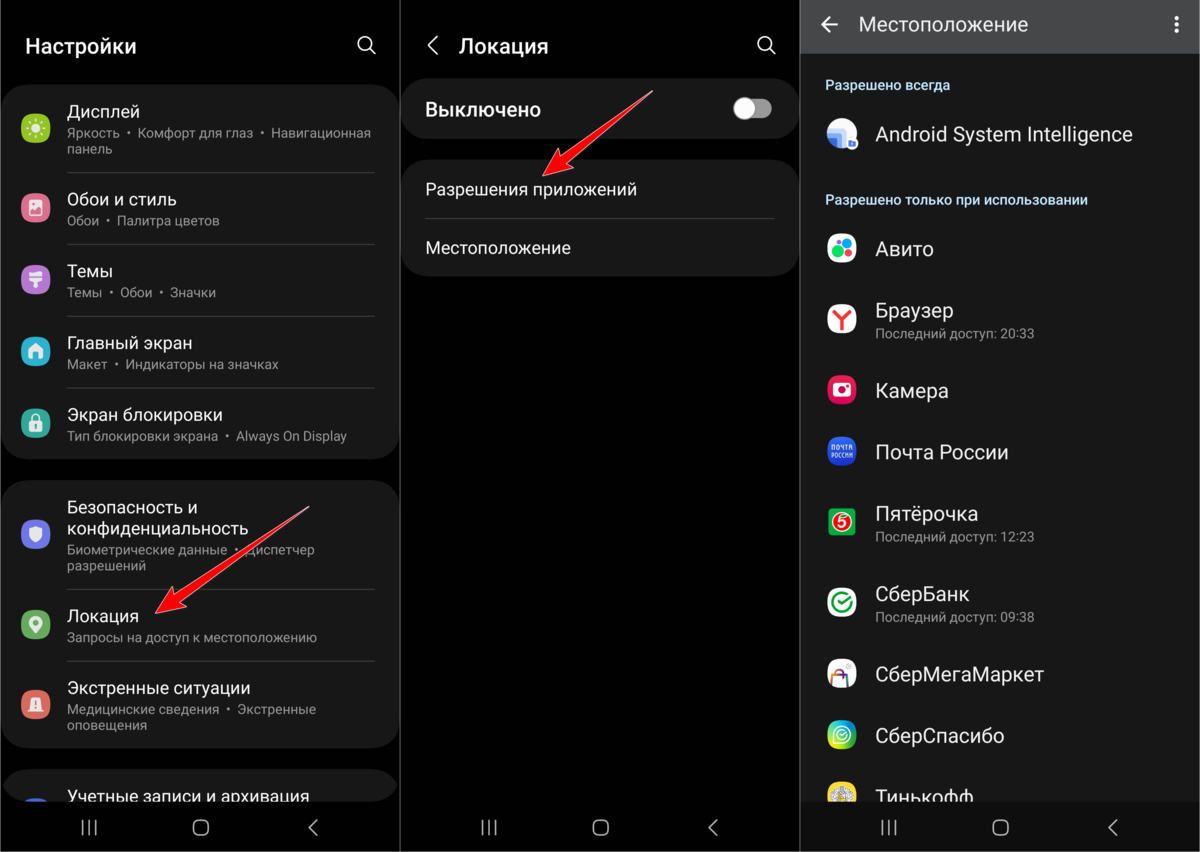This screenshot has height=852, width=1200.
Task: Select Android System Intelligence app name
Action: click(1003, 134)
